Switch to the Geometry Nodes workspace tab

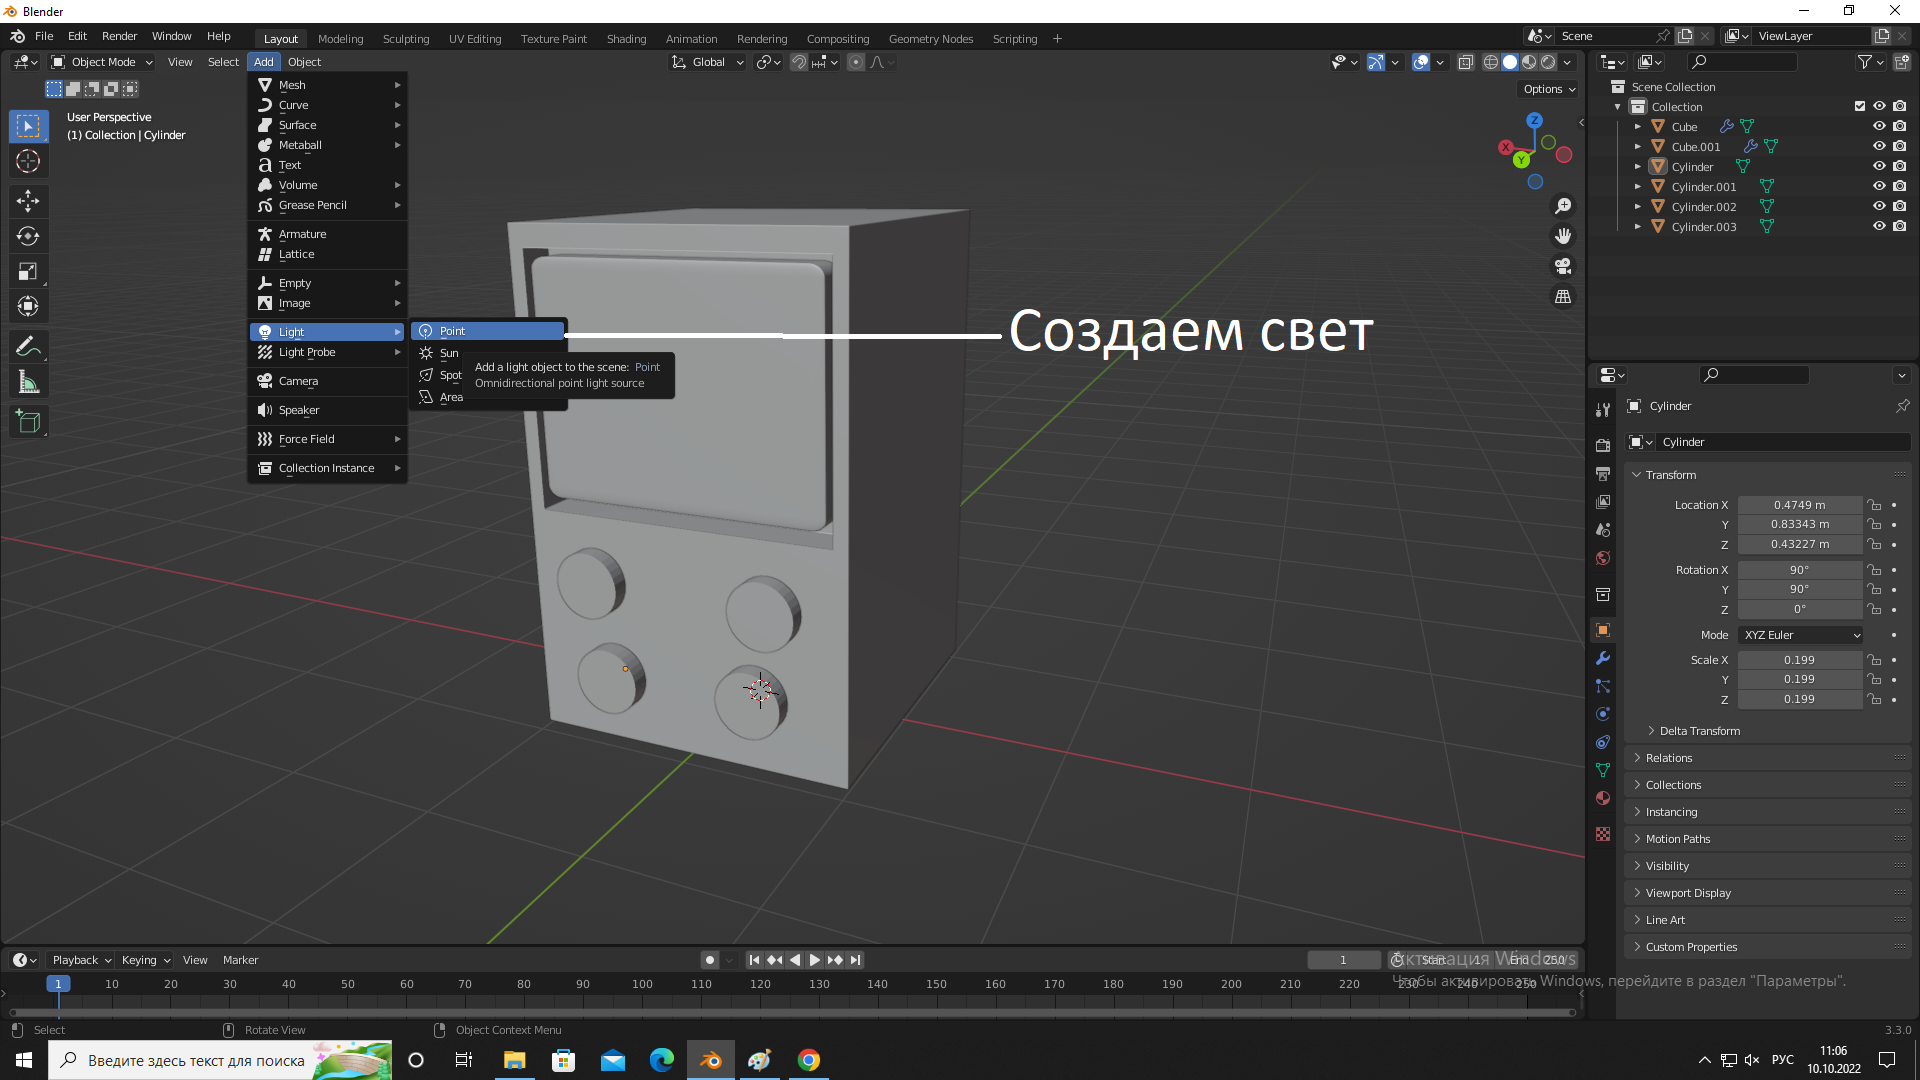(930, 39)
